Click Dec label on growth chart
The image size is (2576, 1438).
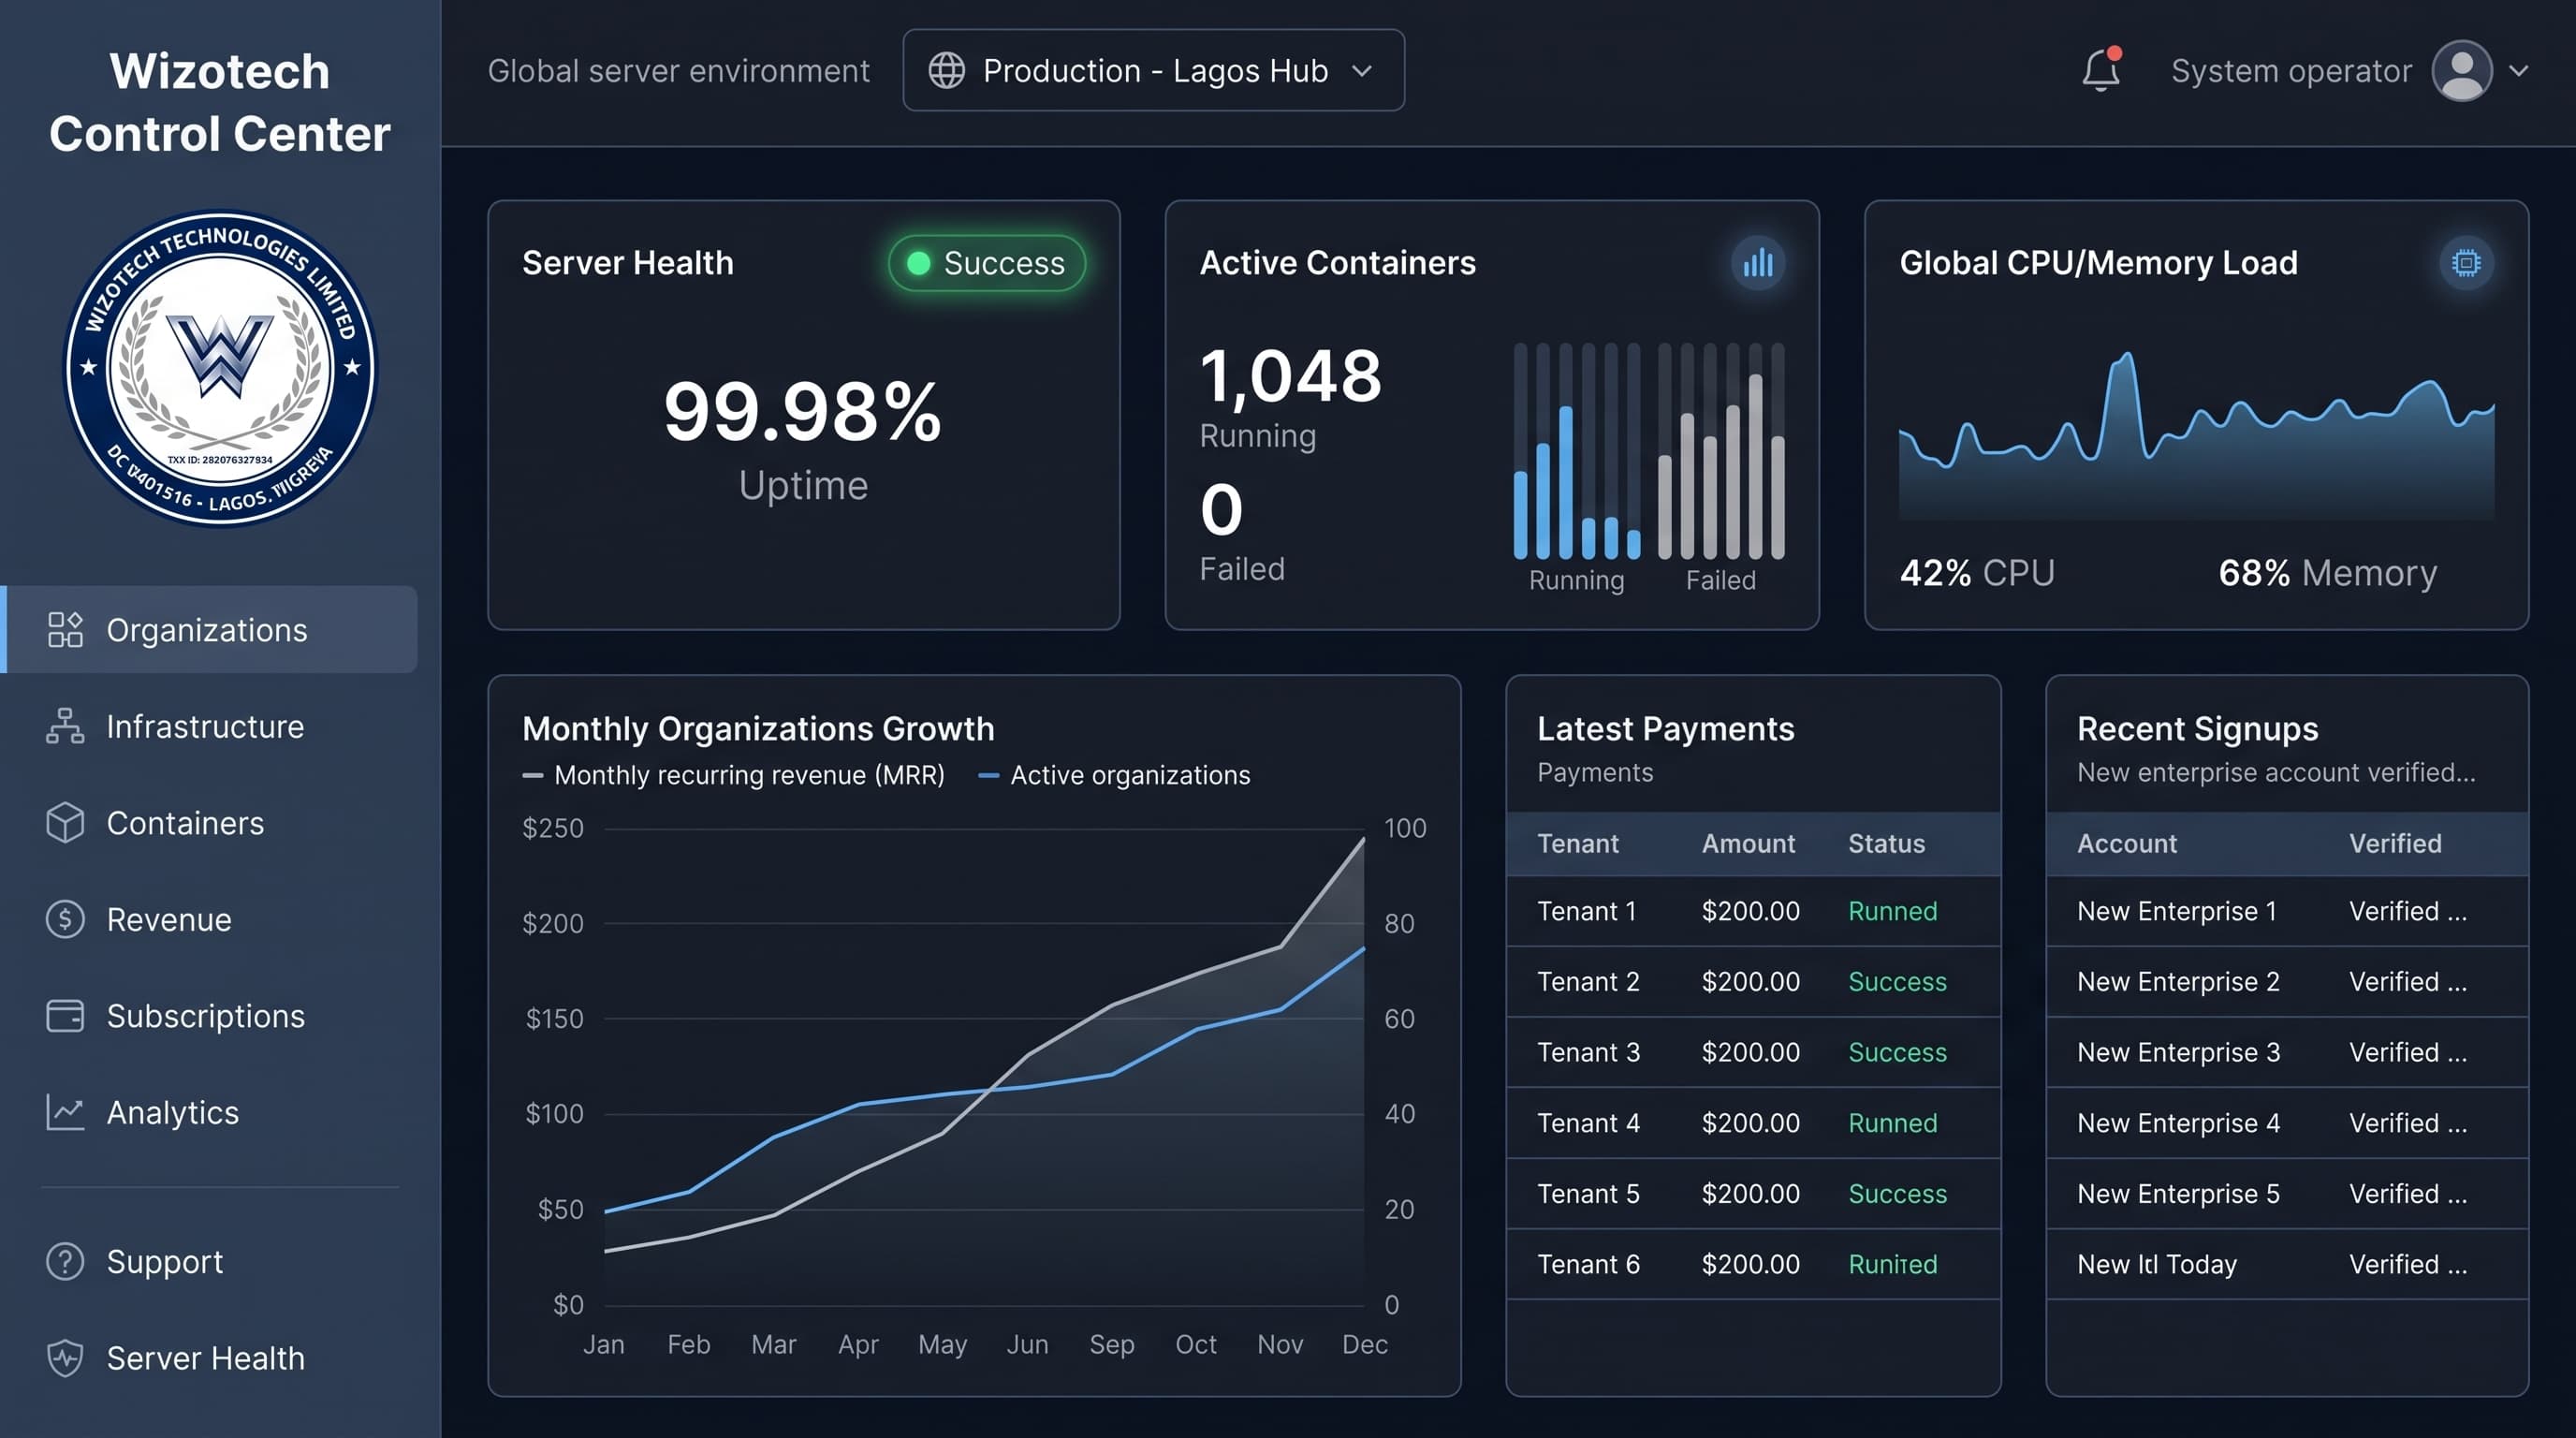click(x=1364, y=1344)
